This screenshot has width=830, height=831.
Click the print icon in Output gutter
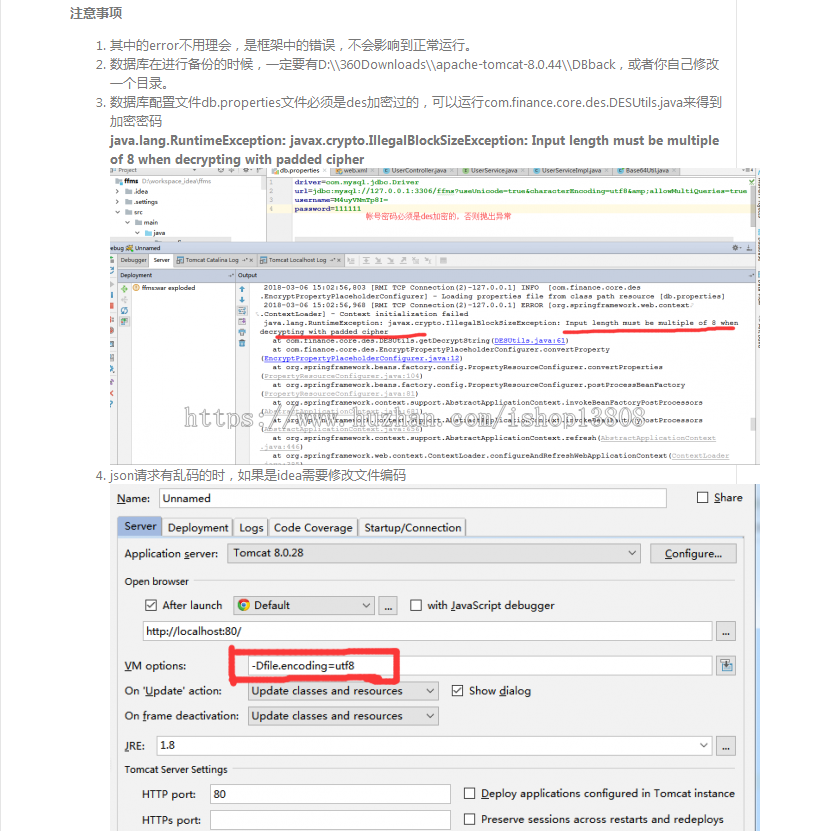tap(242, 332)
